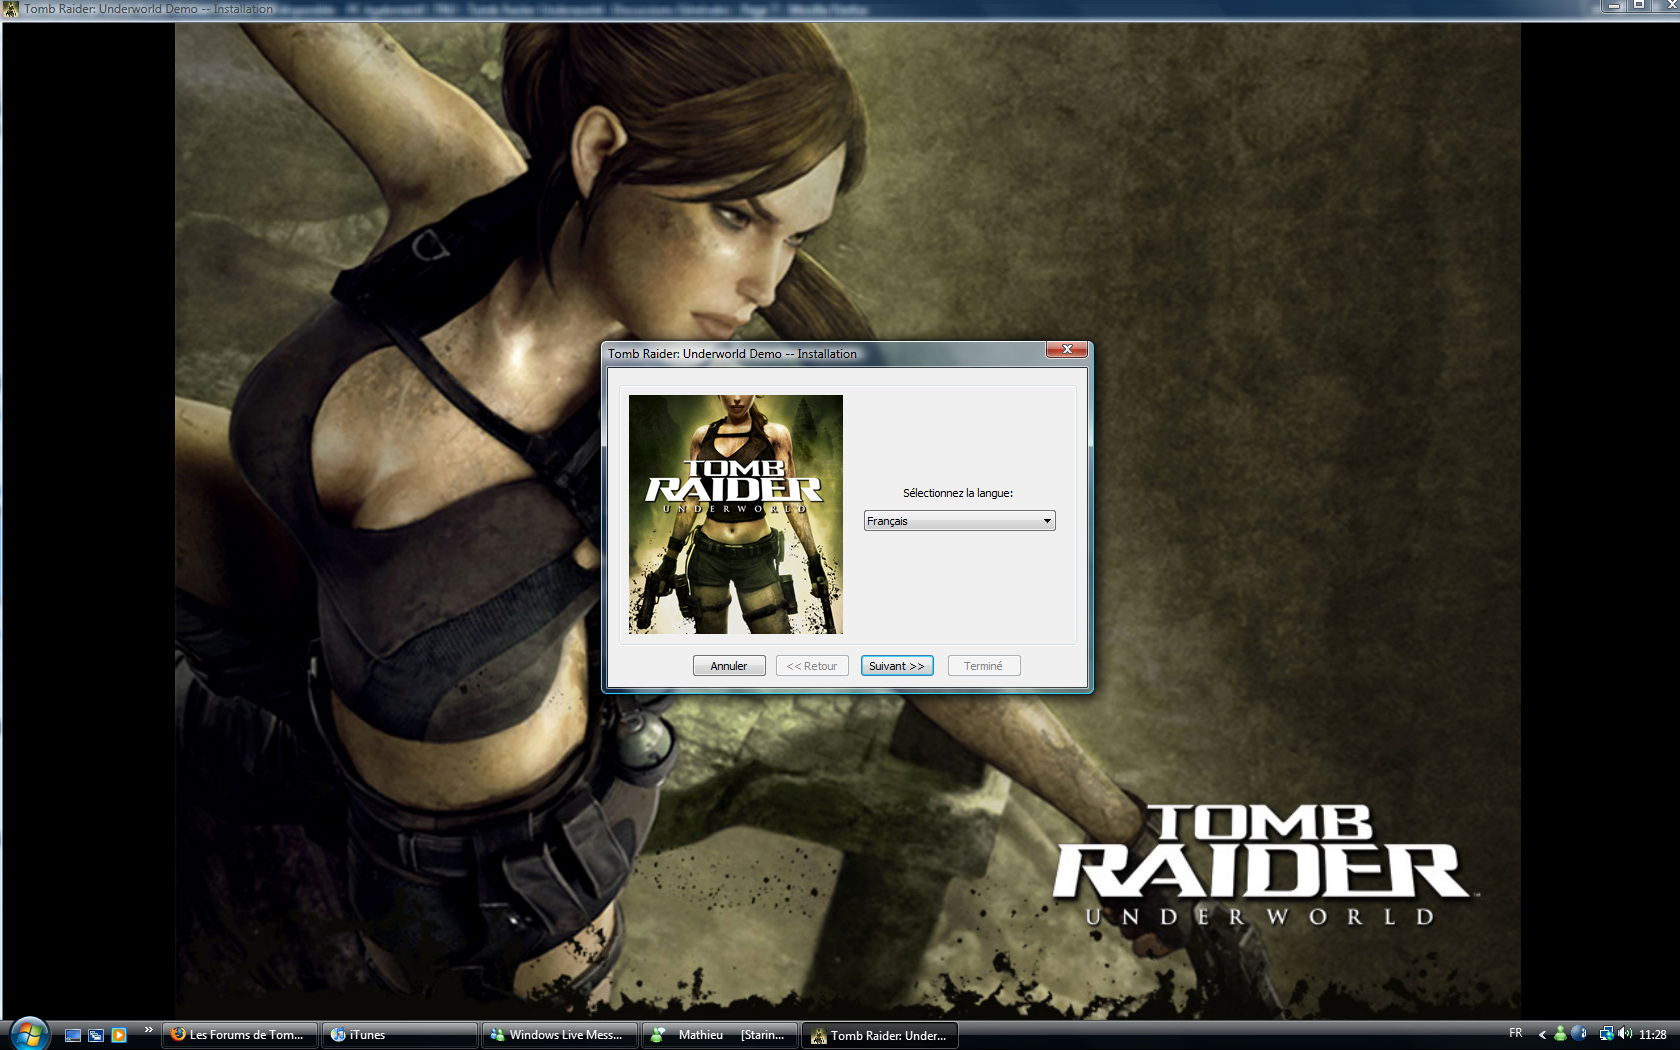The image size is (1680, 1050).
Task: Cancel installation with the Annuler button
Action: click(x=729, y=666)
